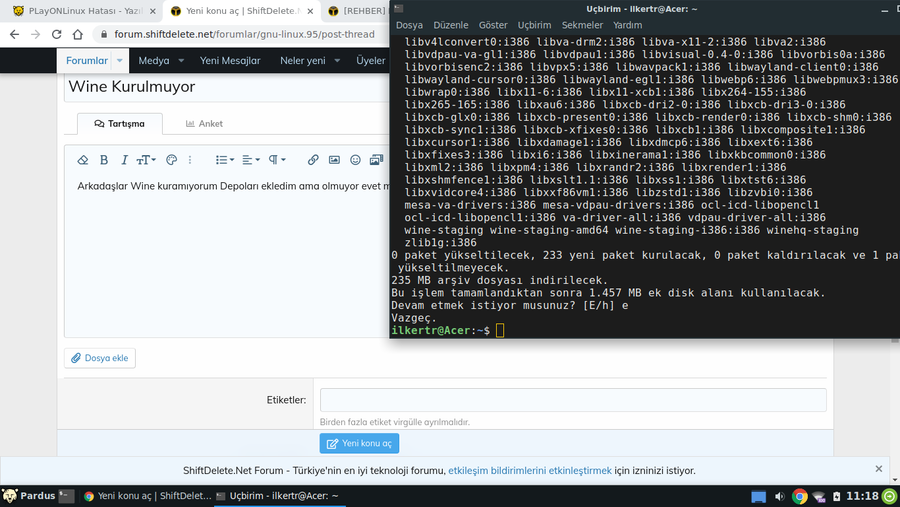Submit with the Yeni konu aç button
This screenshot has height=507, width=900.
tap(359, 443)
